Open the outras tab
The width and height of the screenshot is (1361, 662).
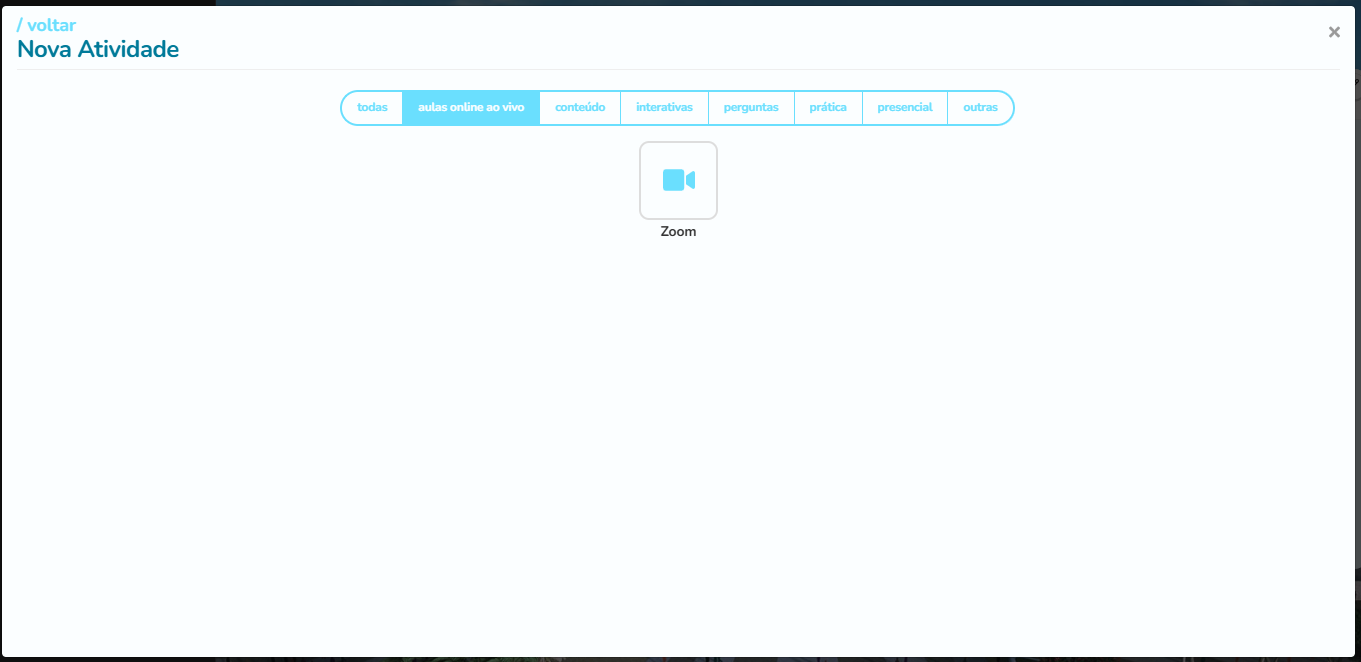point(980,108)
